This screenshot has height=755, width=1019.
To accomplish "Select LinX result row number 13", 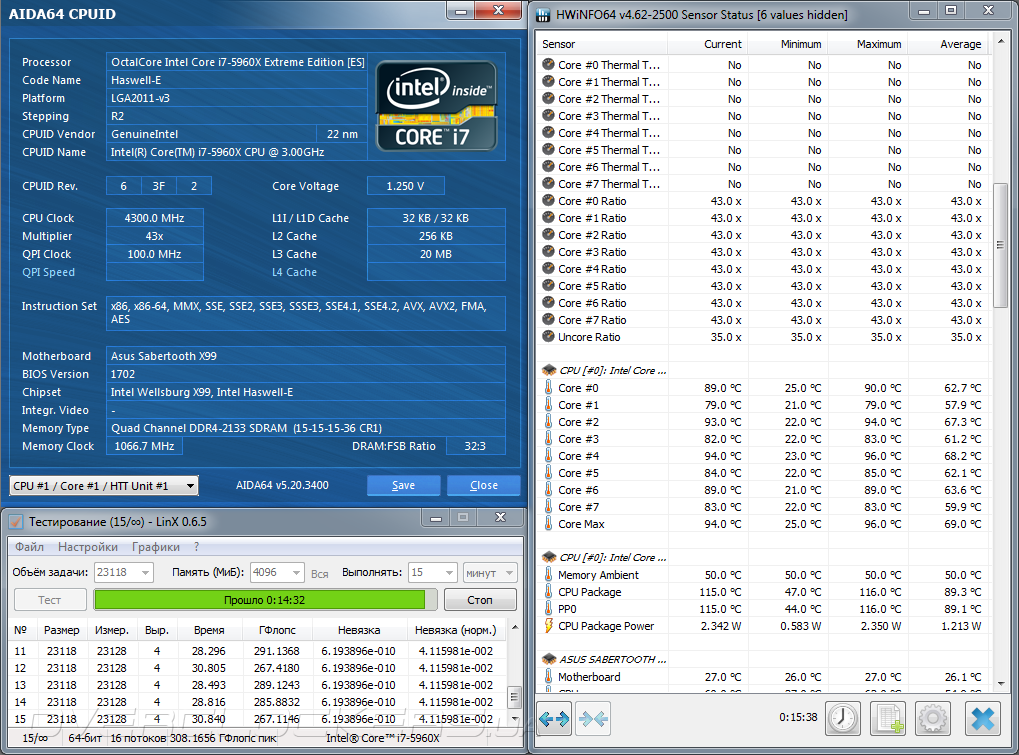I will pos(257,685).
